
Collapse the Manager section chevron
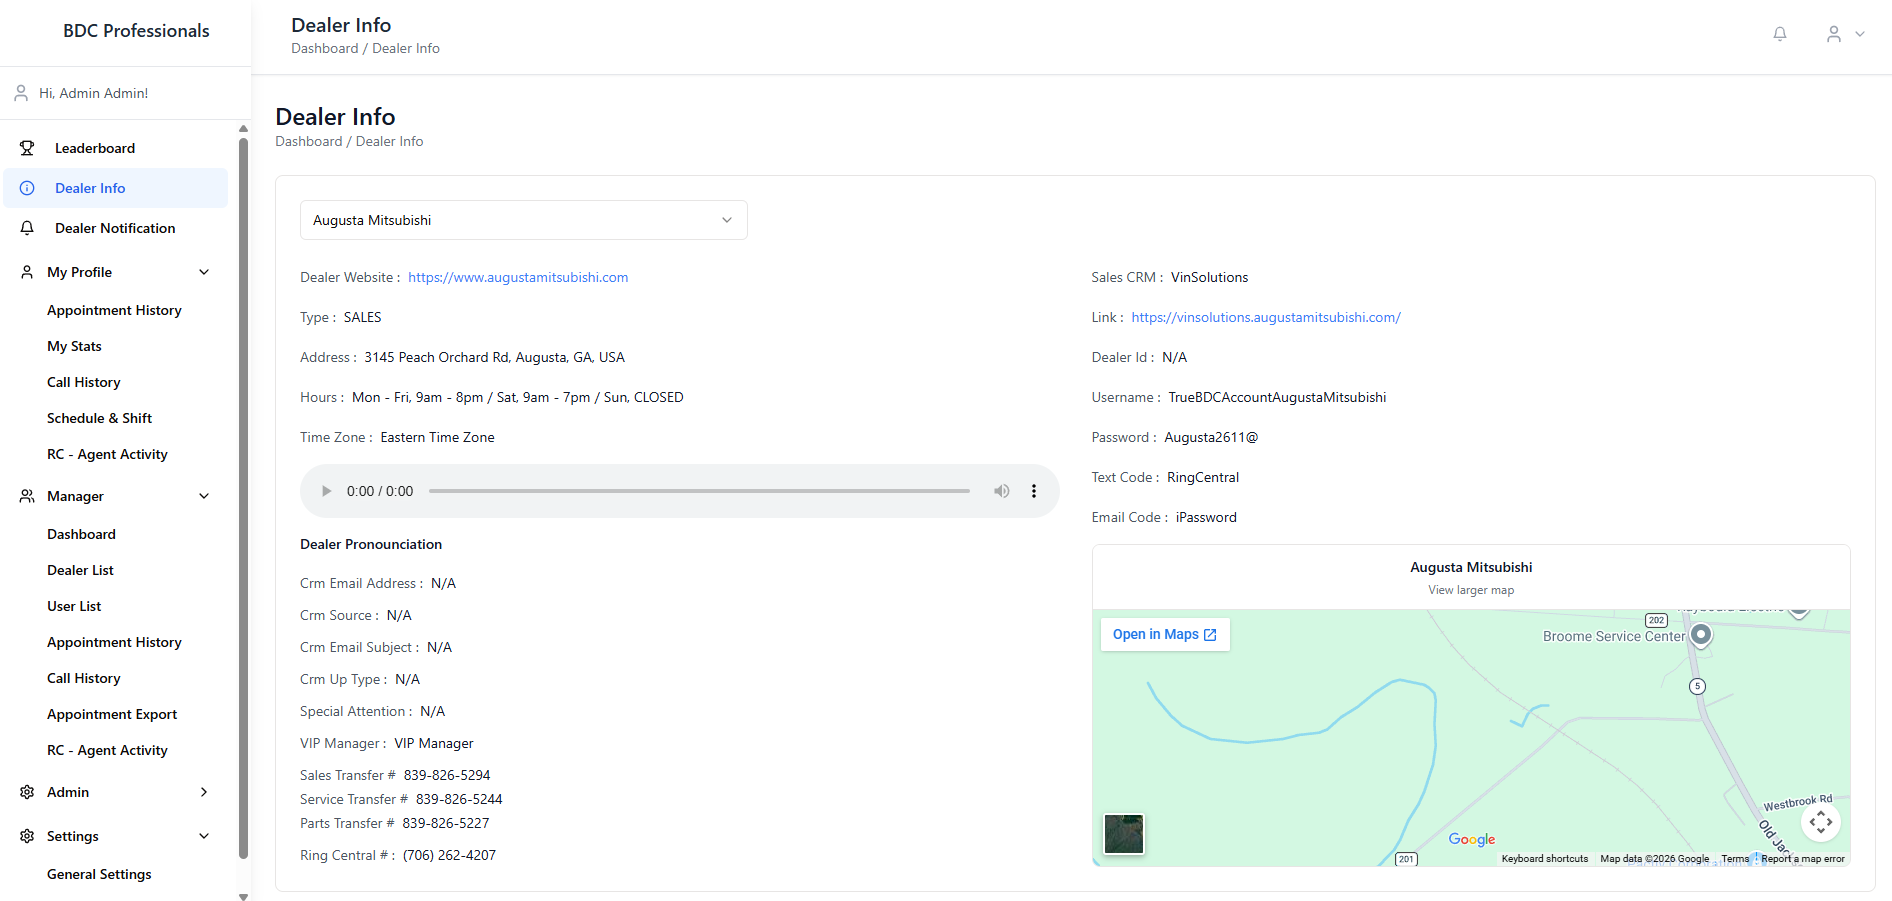point(204,496)
